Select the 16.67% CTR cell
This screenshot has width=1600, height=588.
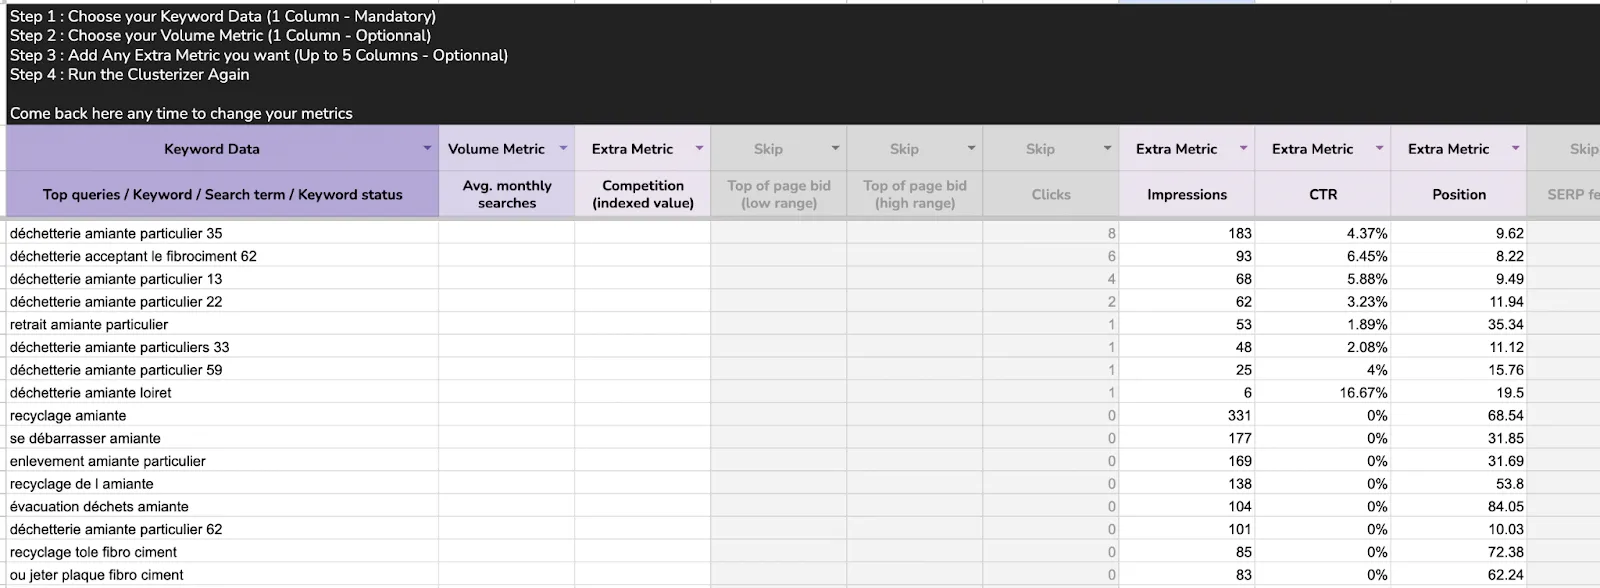[x=1363, y=393]
